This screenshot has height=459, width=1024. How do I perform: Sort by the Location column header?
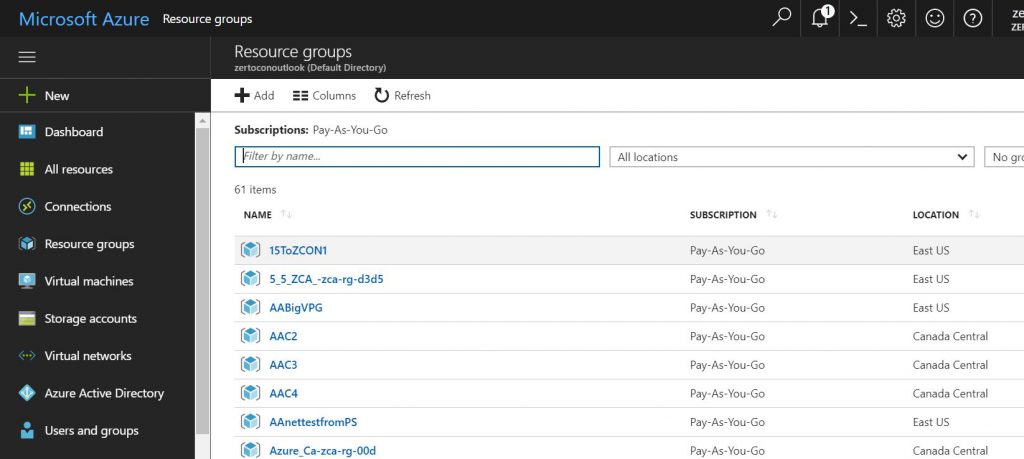coord(936,215)
